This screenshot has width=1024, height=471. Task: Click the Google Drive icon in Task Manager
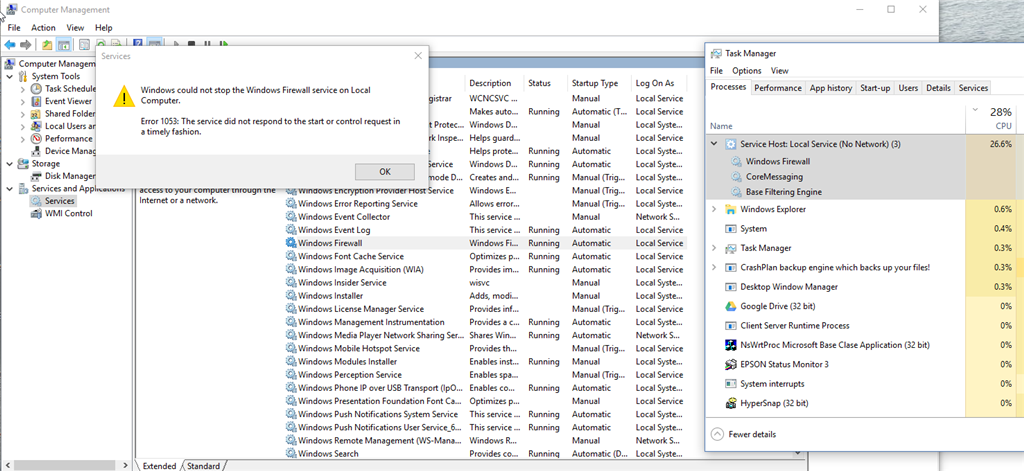[731, 306]
